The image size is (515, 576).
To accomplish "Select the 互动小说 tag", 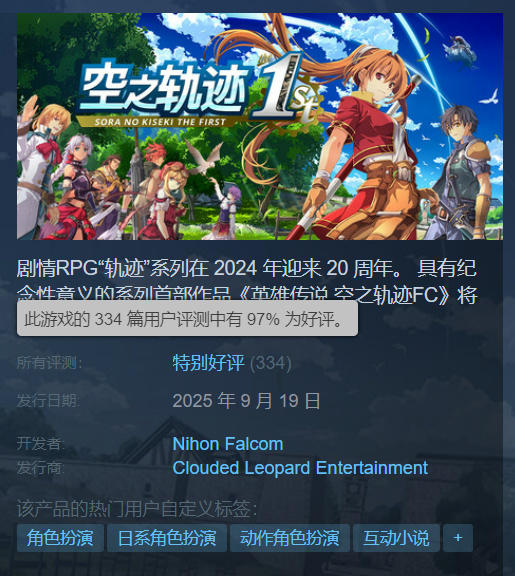I will tap(396, 538).
